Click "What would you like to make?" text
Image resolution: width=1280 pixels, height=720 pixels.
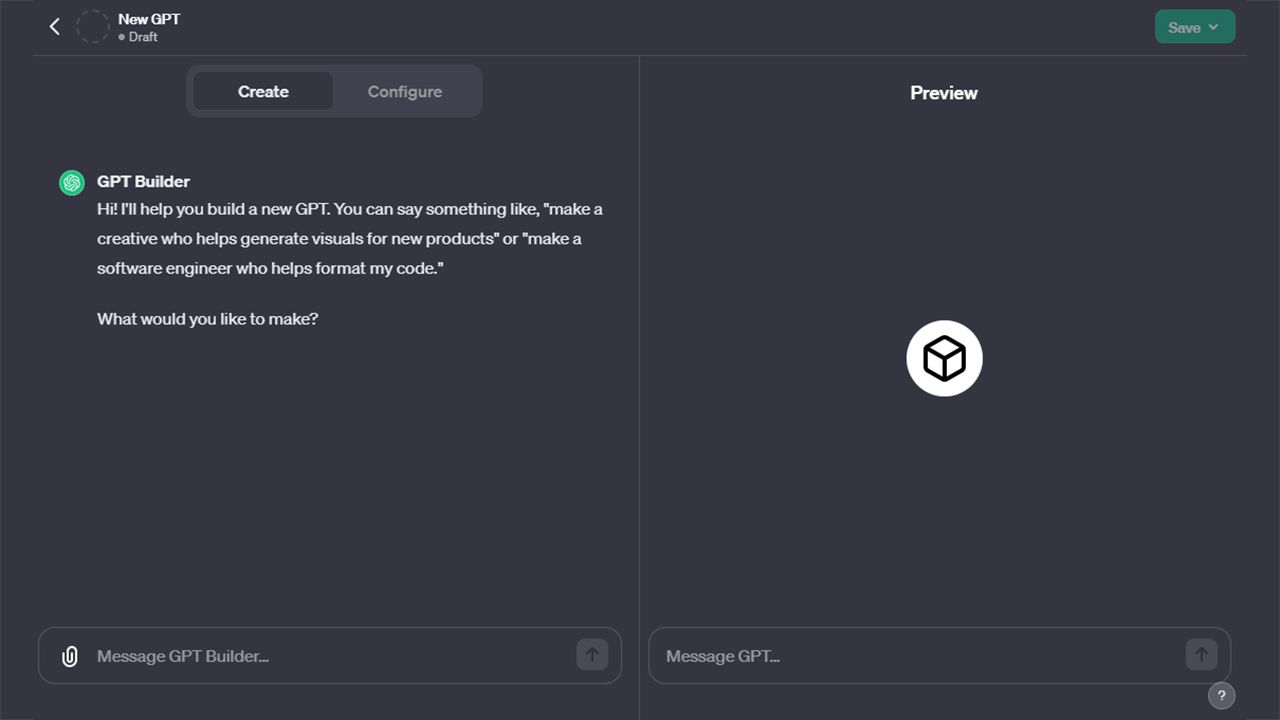point(208,319)
